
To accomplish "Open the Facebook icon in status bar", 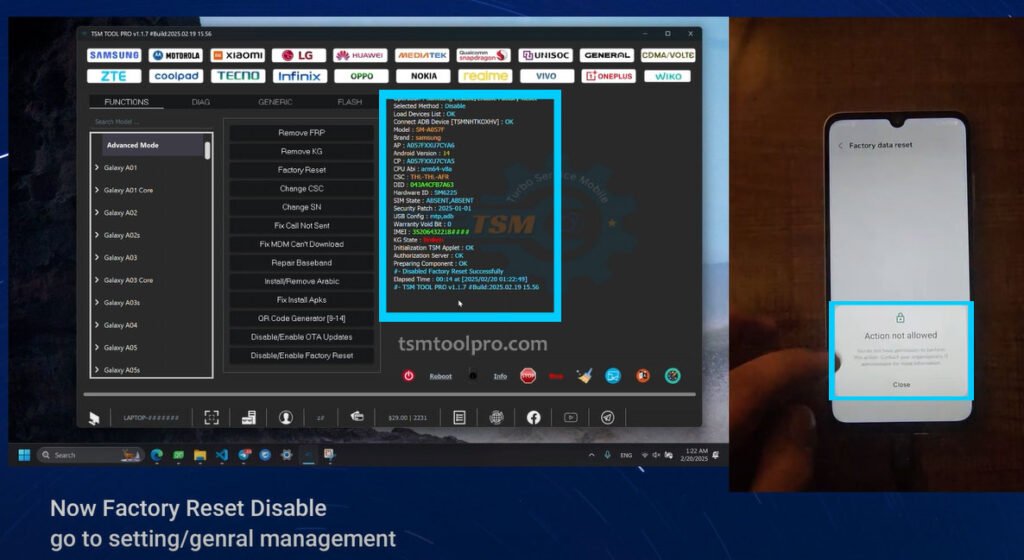I will pos(534,418).
